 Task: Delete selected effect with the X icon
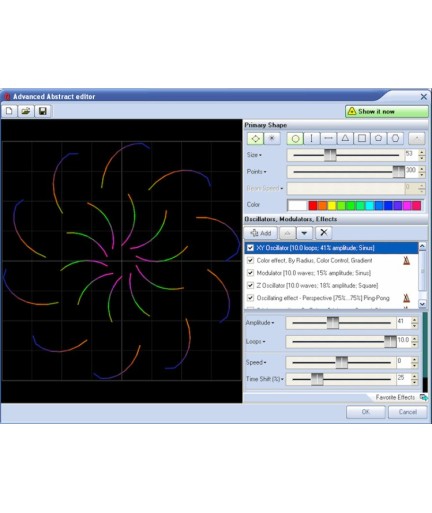click(324, 233)
